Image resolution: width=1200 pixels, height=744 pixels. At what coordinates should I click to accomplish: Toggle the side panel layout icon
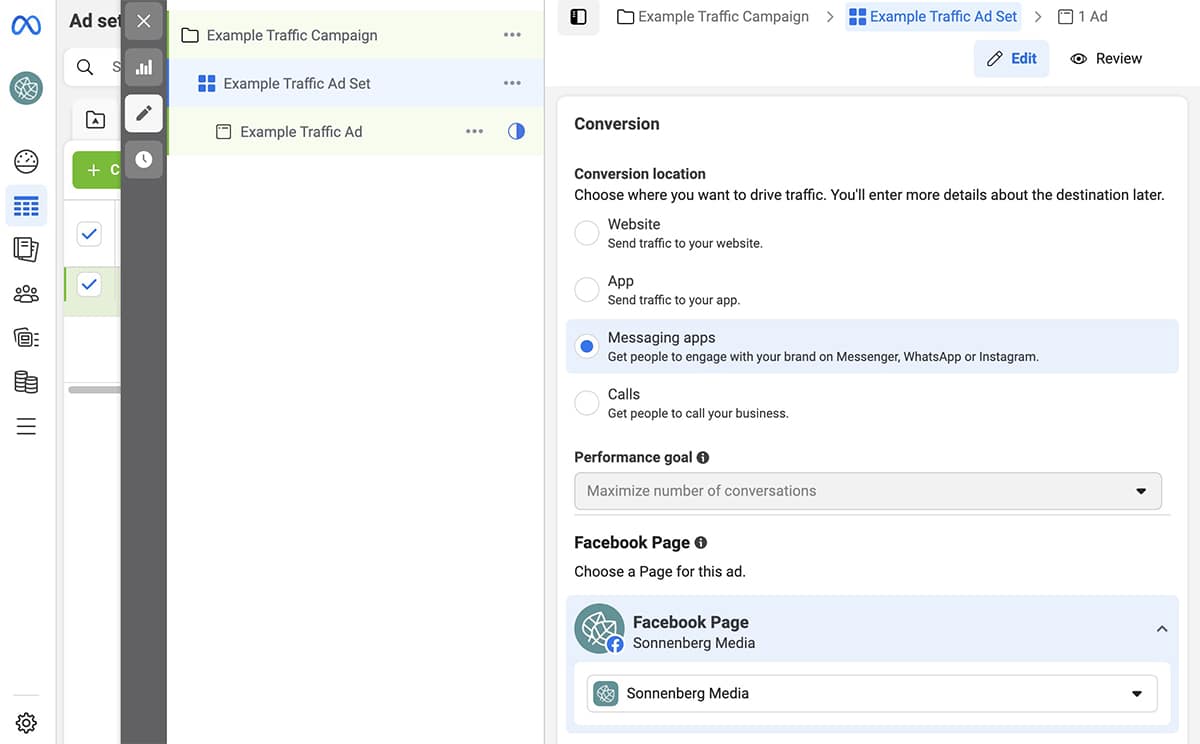[578, 16]
